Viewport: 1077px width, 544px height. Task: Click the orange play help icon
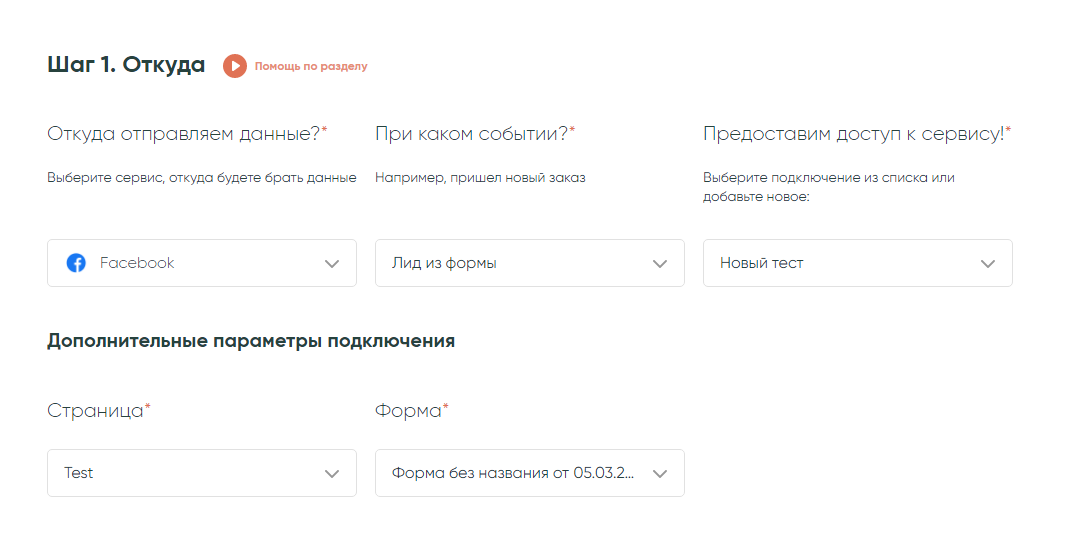click(x=234, y=66)
